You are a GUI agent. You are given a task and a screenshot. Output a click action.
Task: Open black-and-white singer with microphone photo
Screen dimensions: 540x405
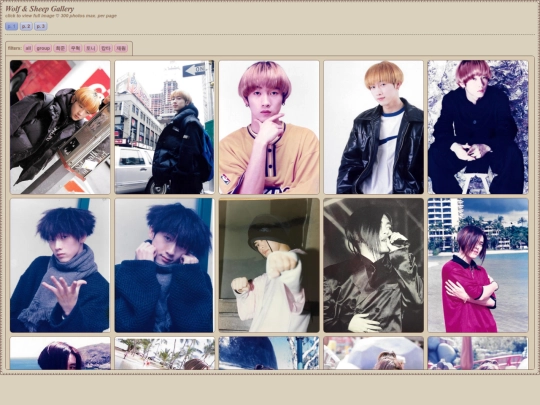(374, 265)
